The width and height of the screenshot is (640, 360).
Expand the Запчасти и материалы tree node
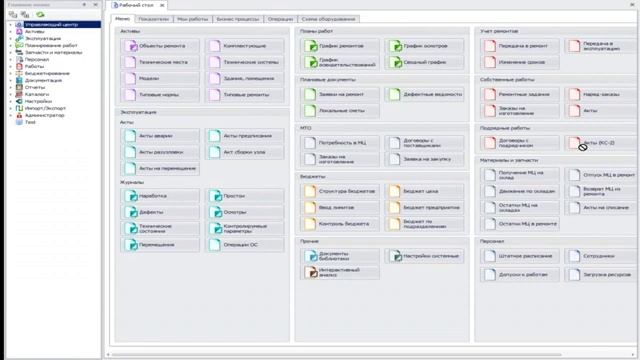11,52
